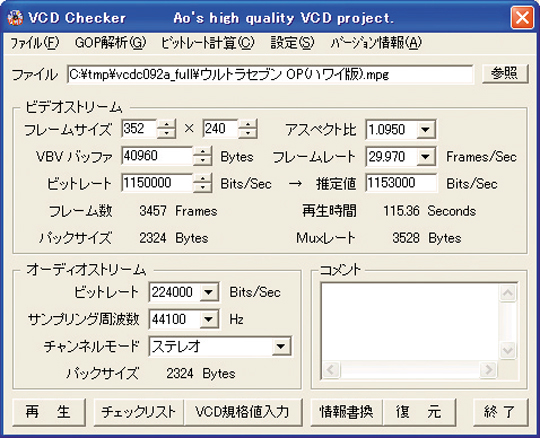The height and width of the screenshot is (438, 540).
Task: Increase frame width 352 with up spinner
Action: click(166, 125)
